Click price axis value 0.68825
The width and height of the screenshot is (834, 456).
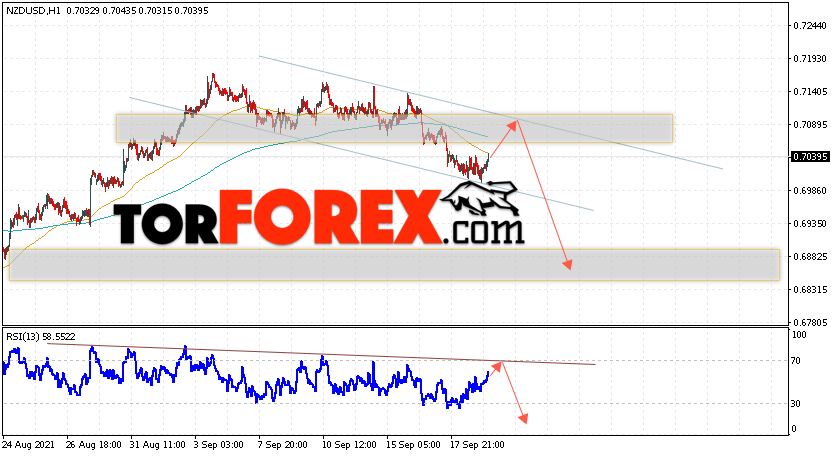click(x=810, y=256)
